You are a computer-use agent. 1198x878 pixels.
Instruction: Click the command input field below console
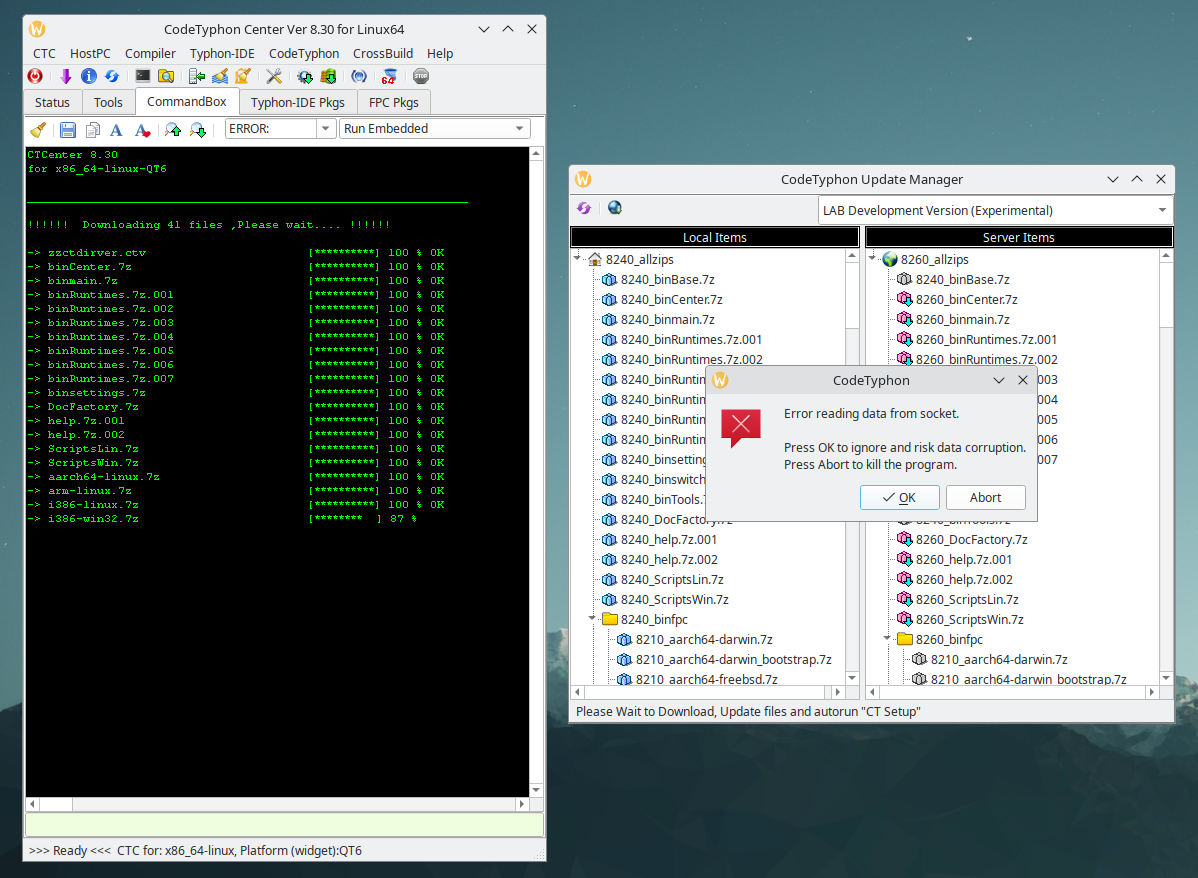pyautogui.click(x=284, y=825)
